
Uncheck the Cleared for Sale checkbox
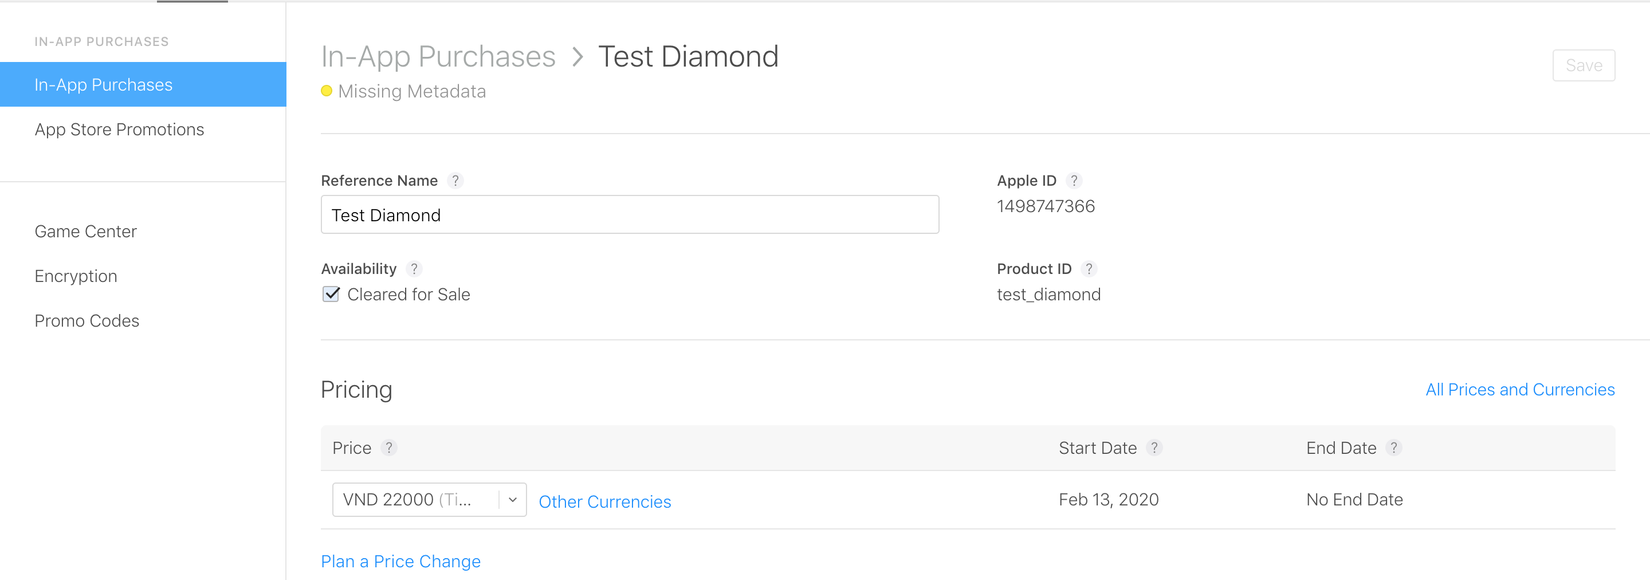[331, 294]
